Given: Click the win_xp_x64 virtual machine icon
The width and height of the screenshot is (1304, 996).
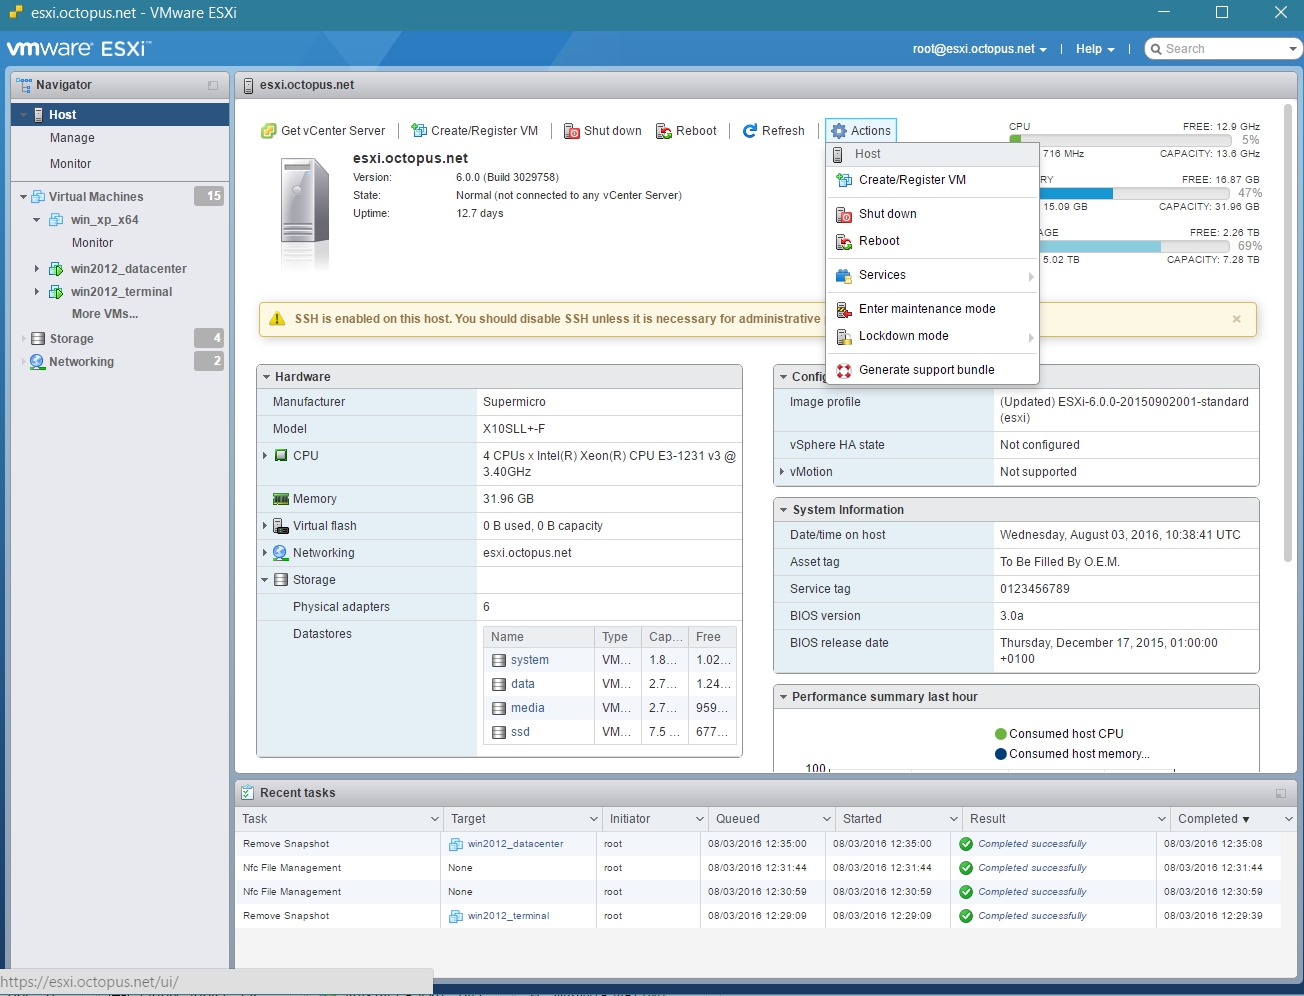Looking at the screenshot, I should coord(54,220).
